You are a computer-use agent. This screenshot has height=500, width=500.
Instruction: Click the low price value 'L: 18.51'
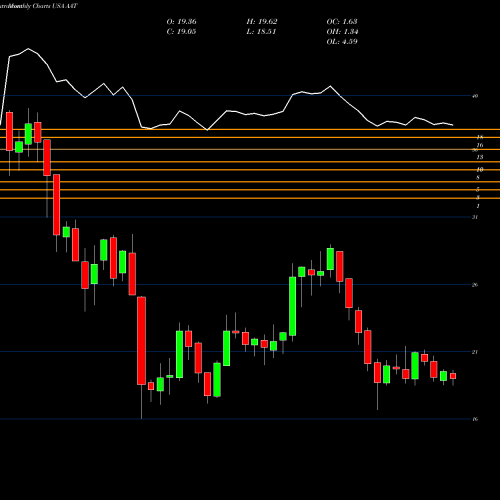262,32
